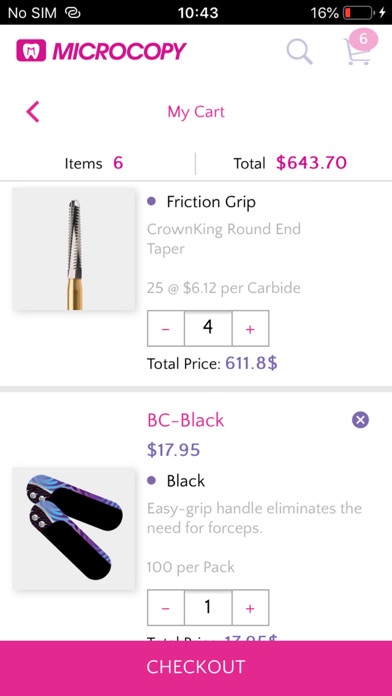Screen dimensions: 392x696
Task: Decrease Friction Grip quantity with minus
Action: tap(166, 328)
